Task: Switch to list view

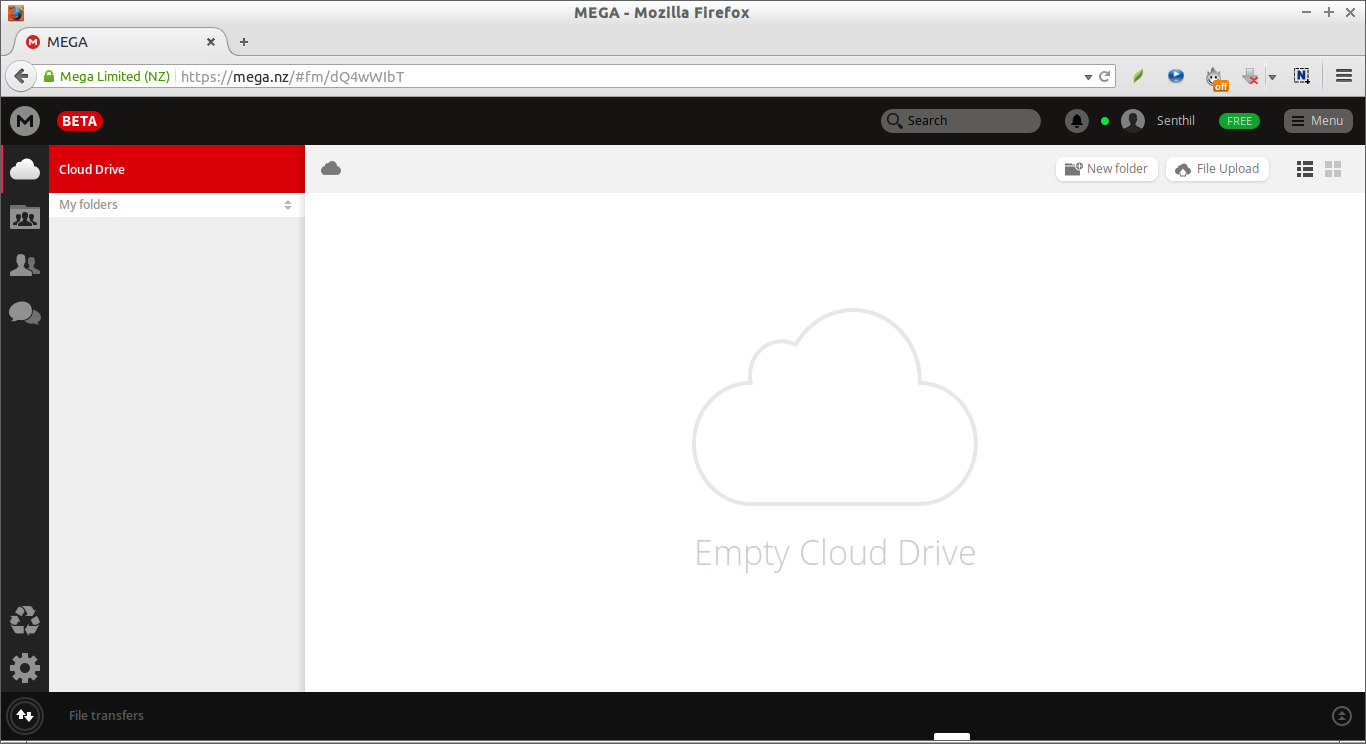Action: (1305, 169)
